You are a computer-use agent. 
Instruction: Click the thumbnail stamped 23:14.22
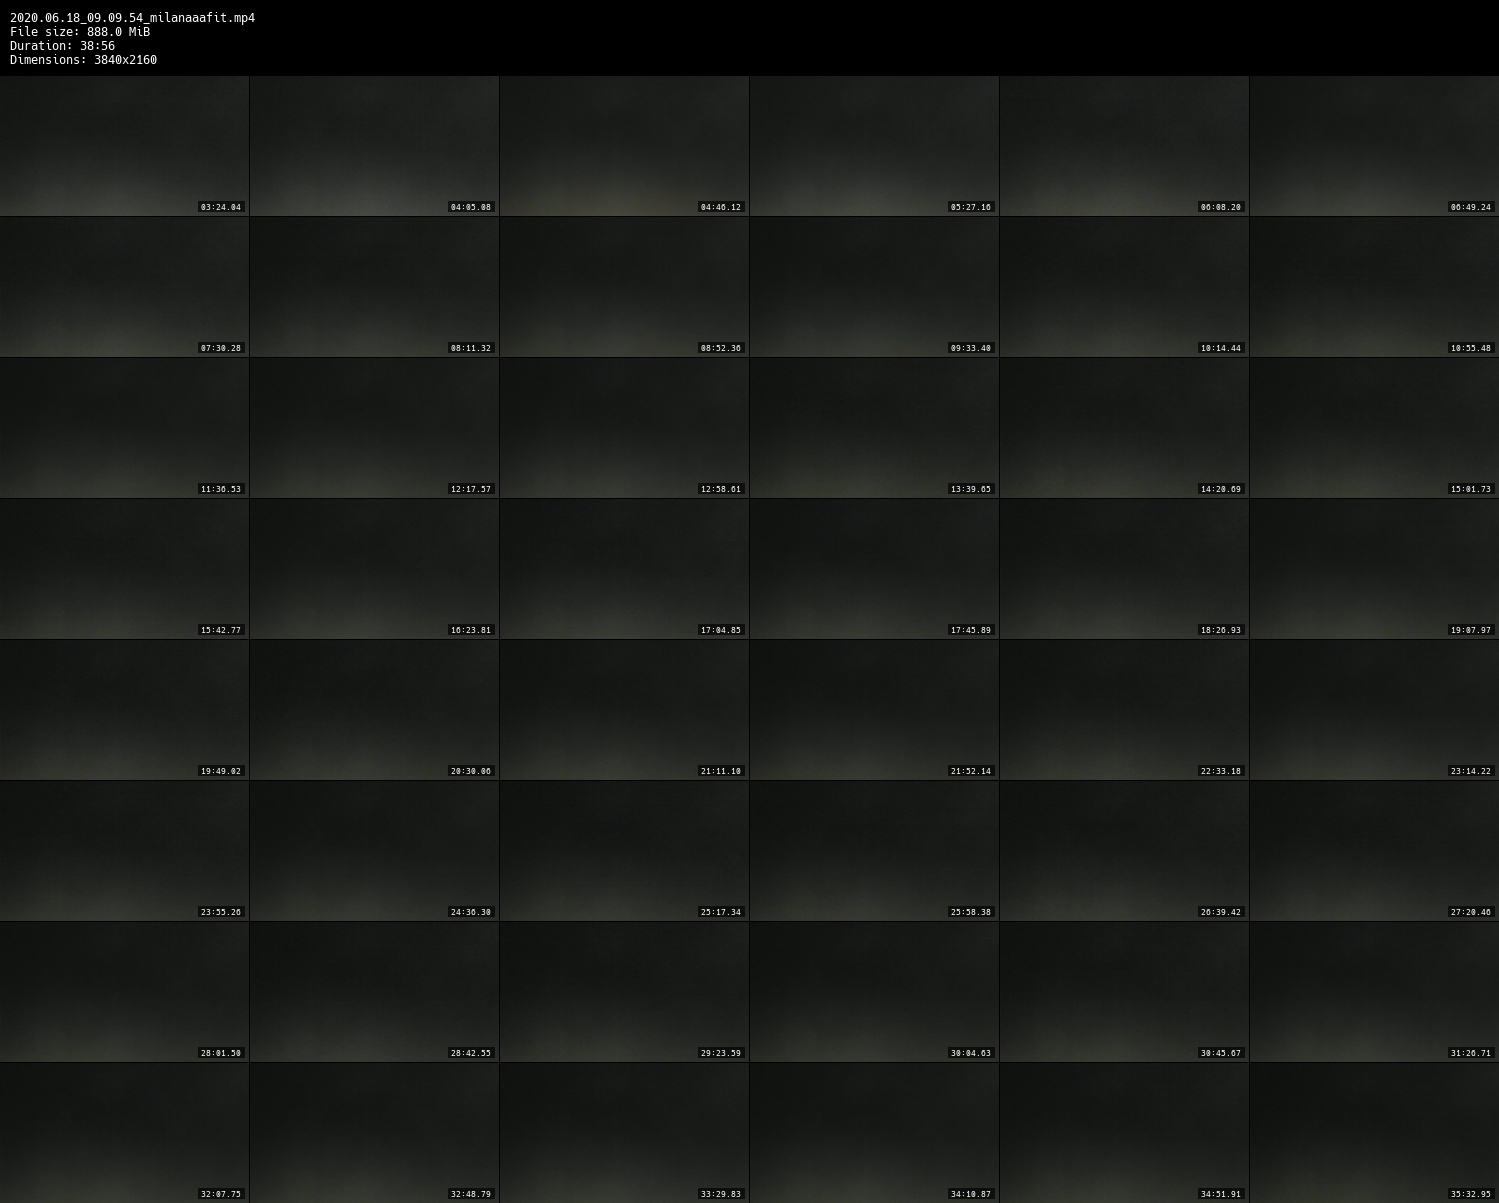point(1374,710)
